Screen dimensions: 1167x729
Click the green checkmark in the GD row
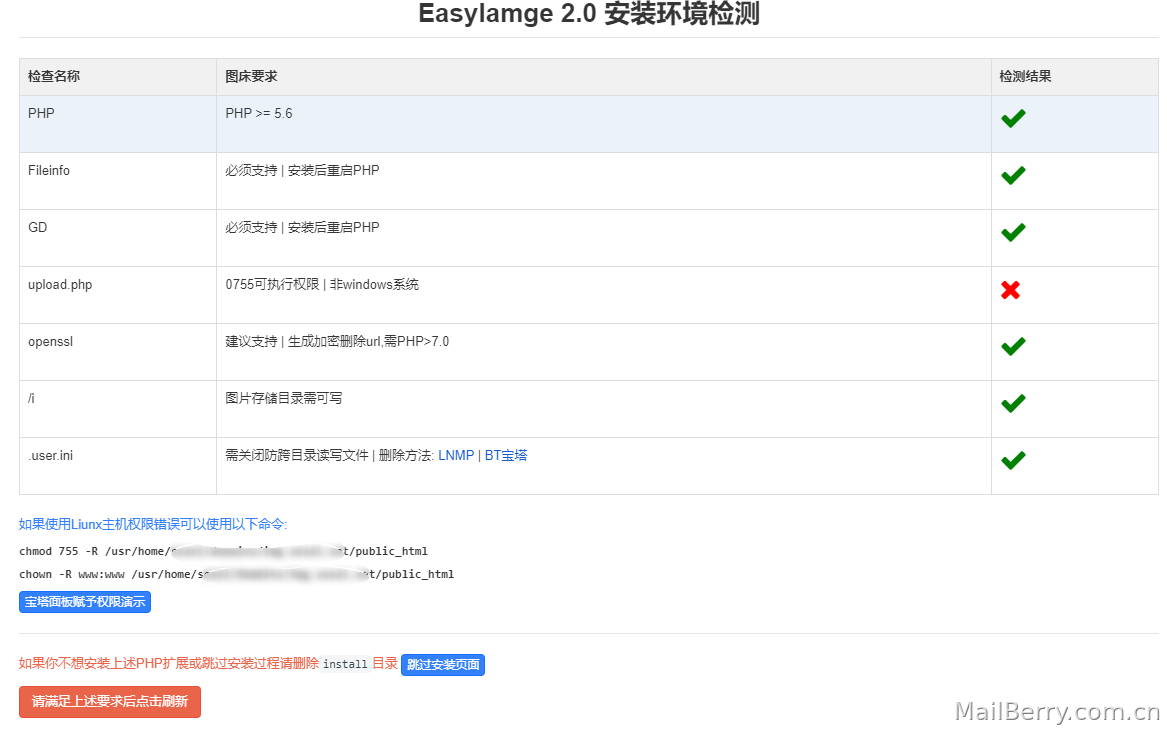click(x=1013, y=232)
